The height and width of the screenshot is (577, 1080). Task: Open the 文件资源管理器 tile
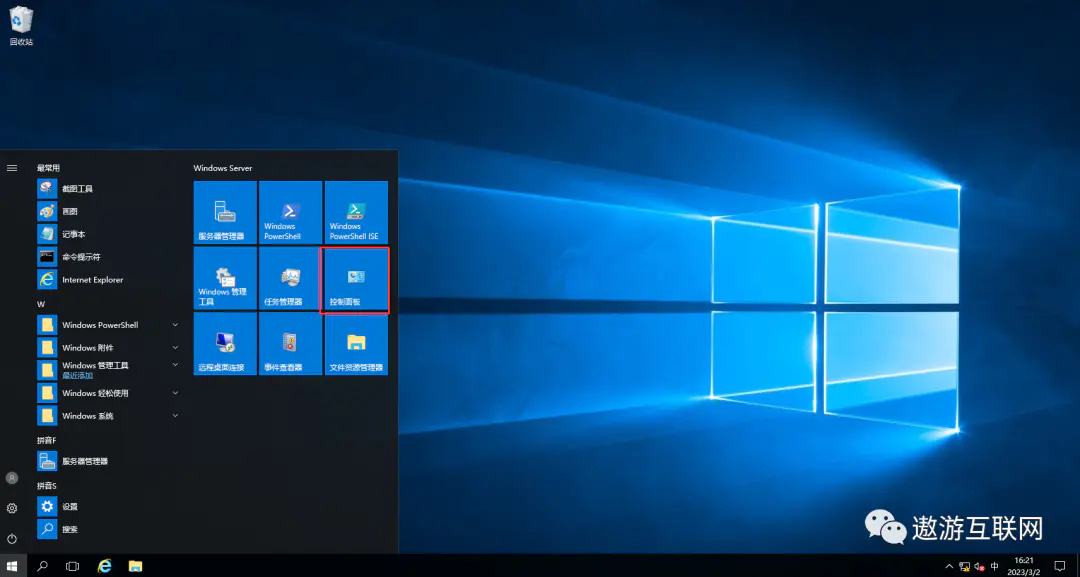356,344
